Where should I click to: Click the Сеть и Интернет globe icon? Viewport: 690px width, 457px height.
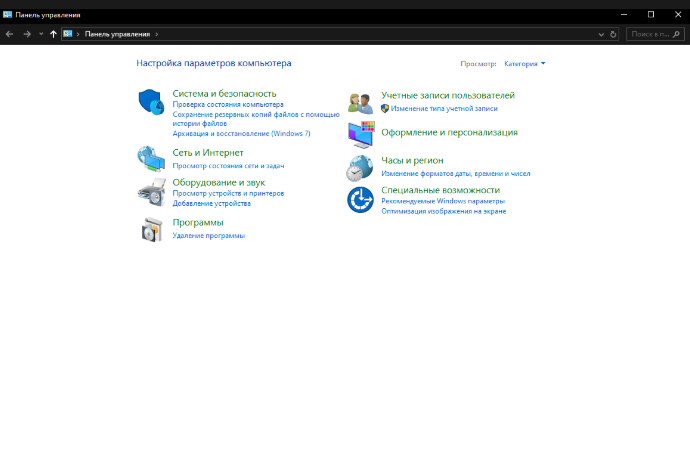pyautogui.click(x=151, y=158)
